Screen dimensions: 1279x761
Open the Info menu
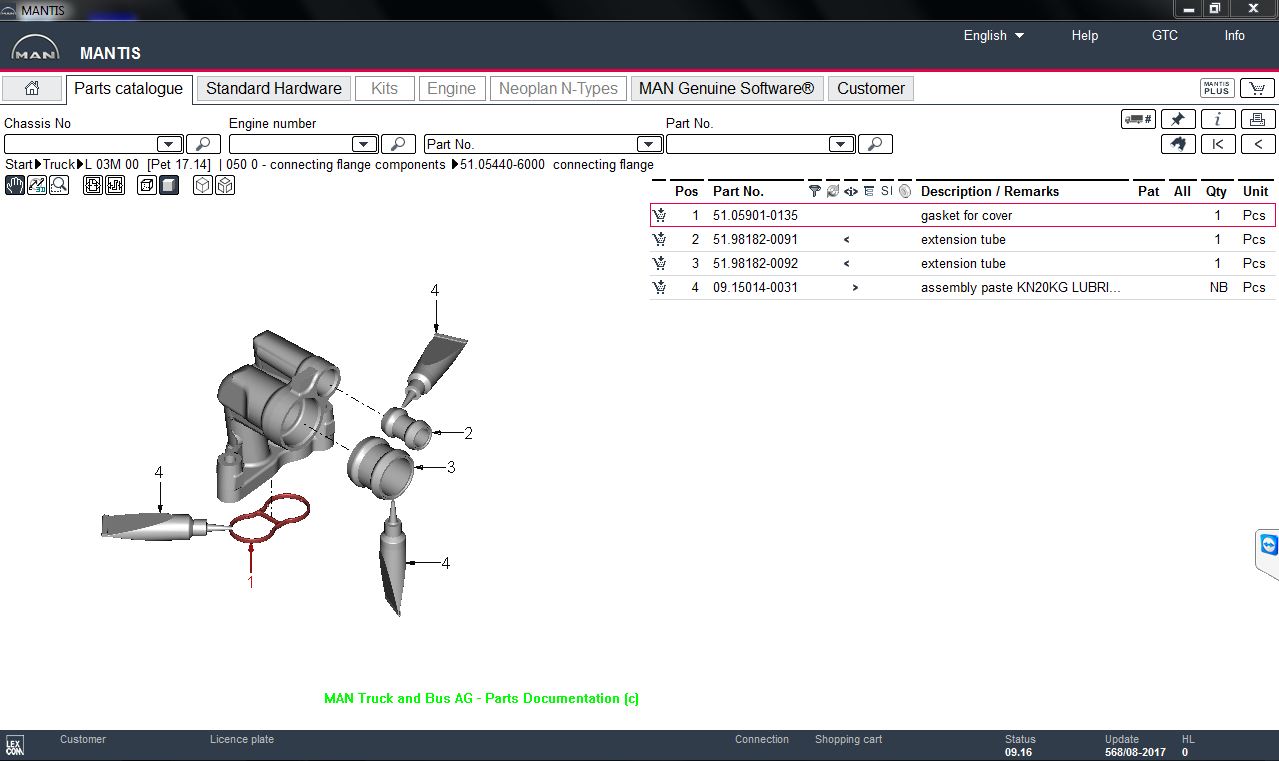1235,35
